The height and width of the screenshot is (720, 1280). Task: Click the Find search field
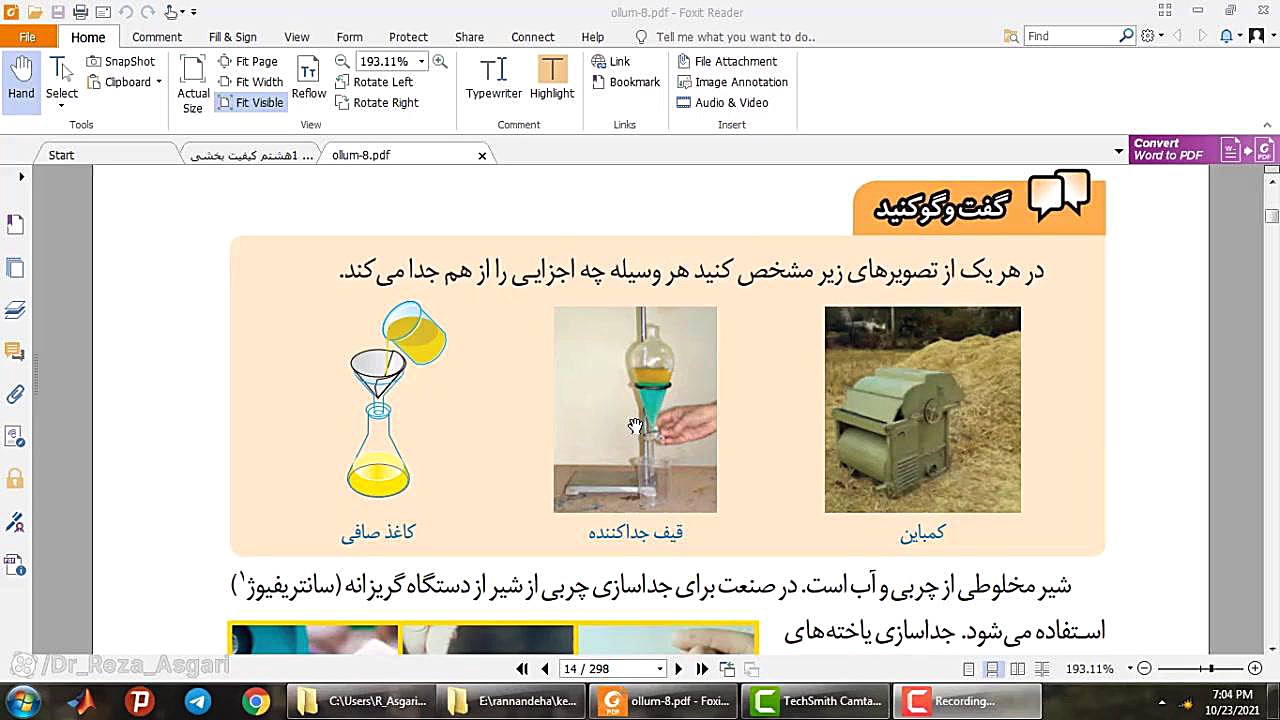click(1071, 36)
